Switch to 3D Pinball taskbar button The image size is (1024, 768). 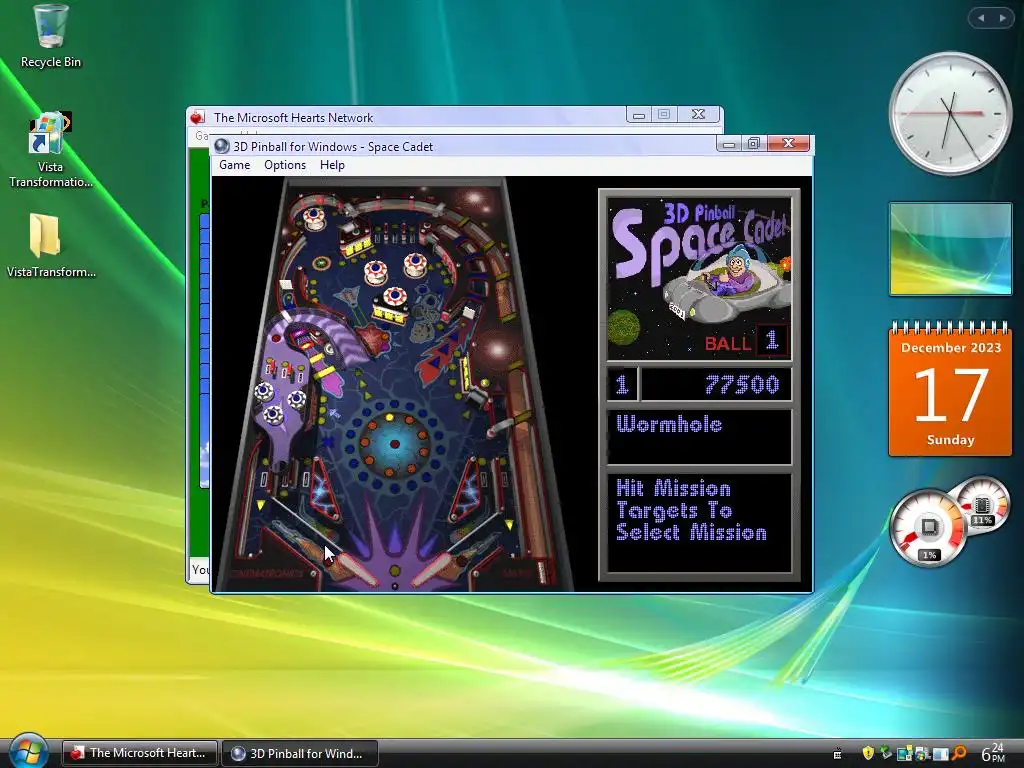300,753
